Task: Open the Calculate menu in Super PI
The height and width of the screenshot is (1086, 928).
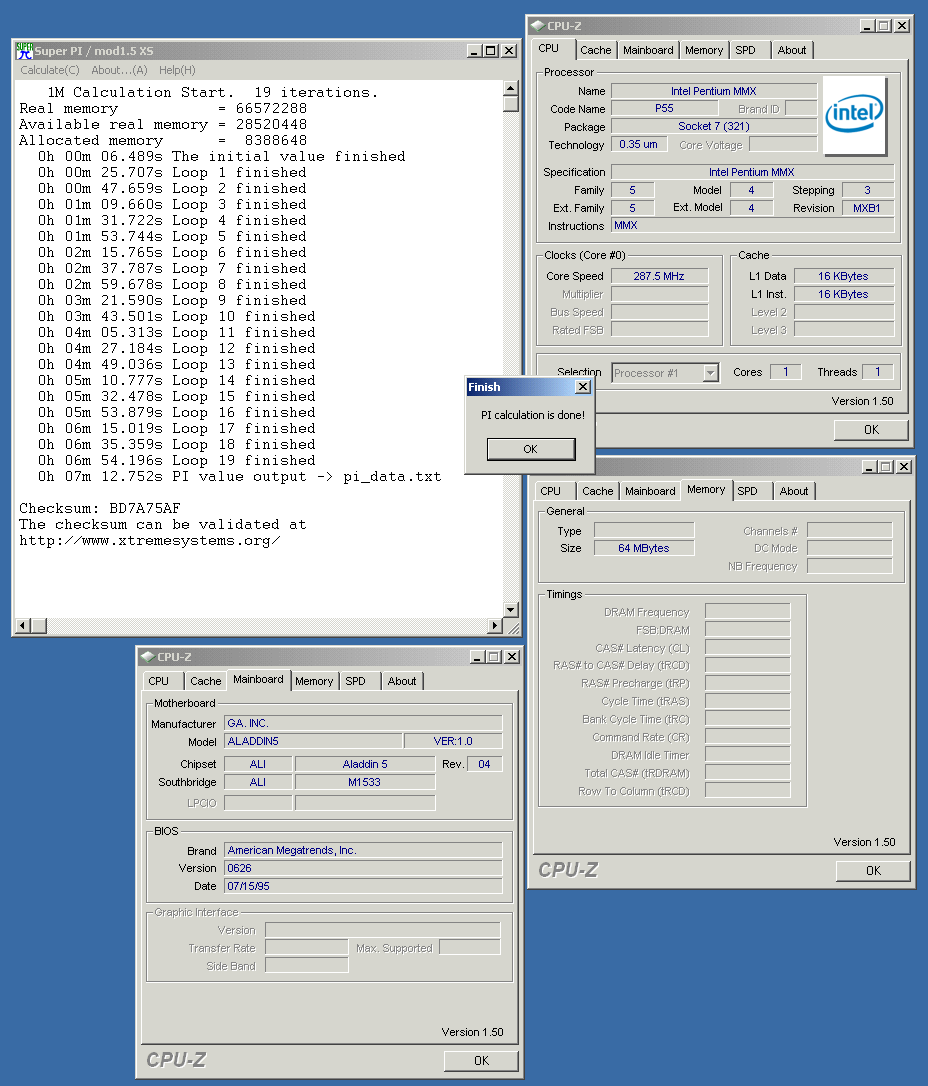Action: coord(50,70)
